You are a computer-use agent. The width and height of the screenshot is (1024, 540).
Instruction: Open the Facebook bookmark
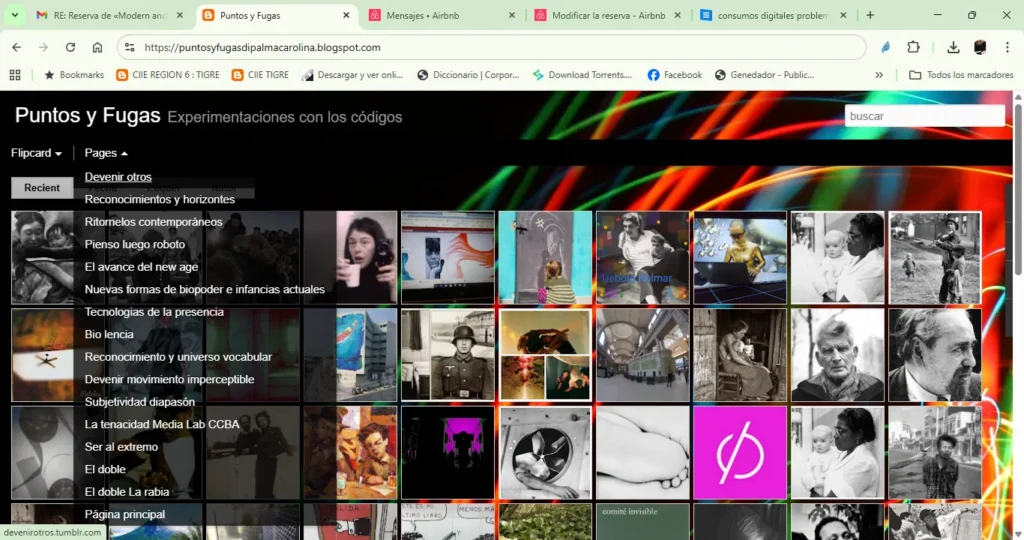[x=675, y=75]
